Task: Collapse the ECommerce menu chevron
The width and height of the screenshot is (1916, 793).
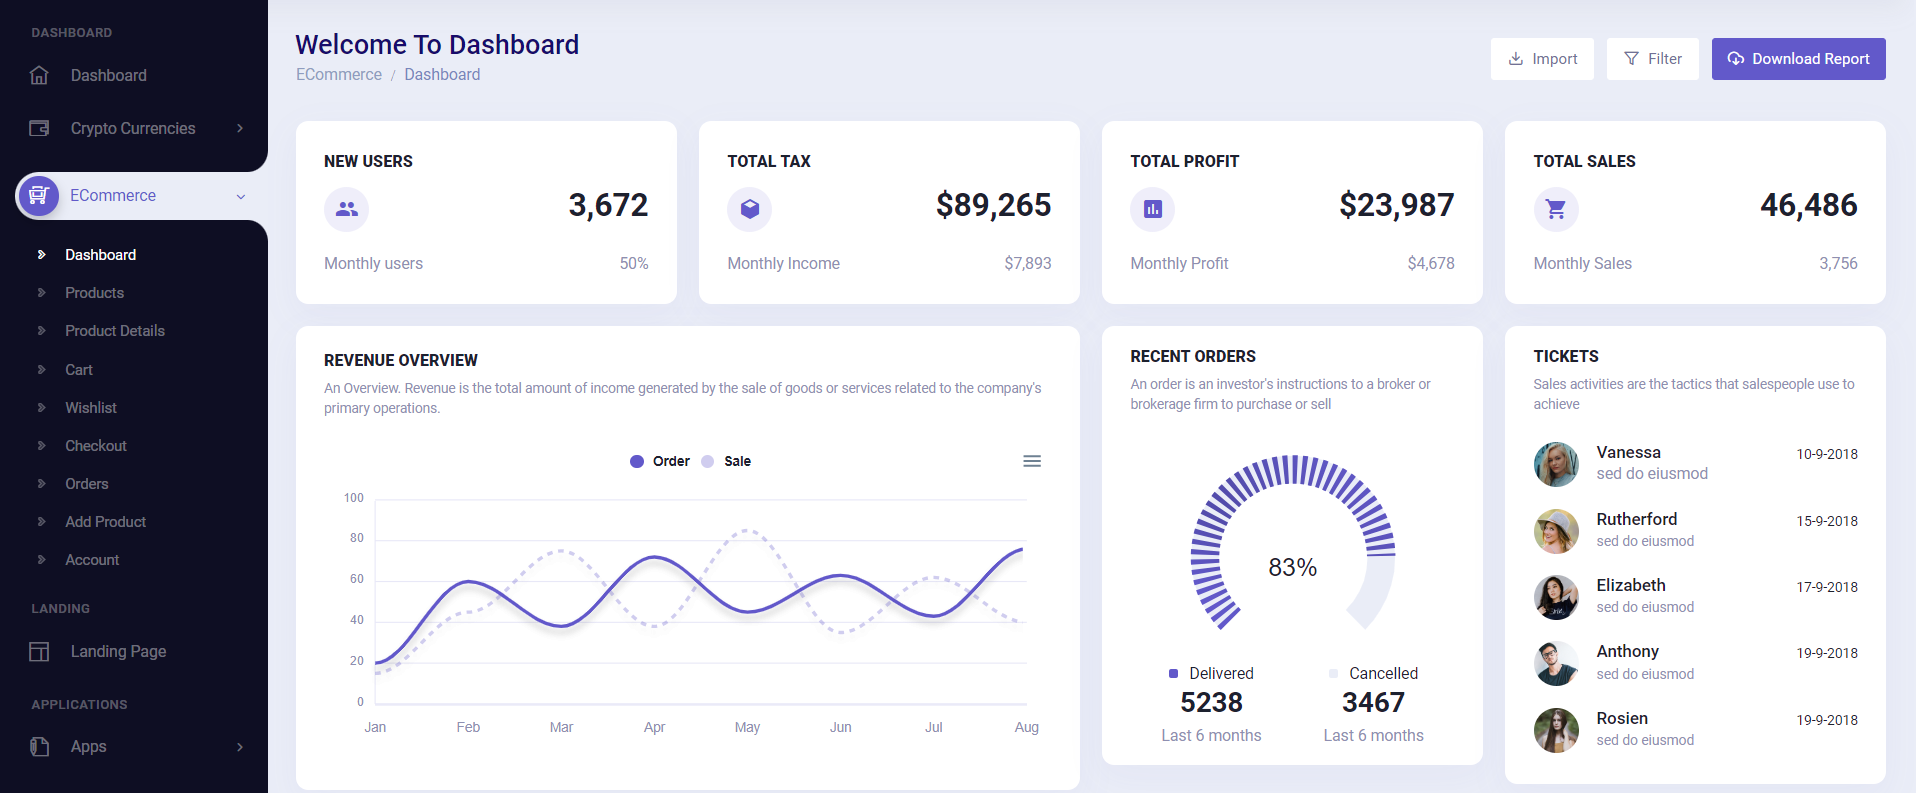Action: 240,197
